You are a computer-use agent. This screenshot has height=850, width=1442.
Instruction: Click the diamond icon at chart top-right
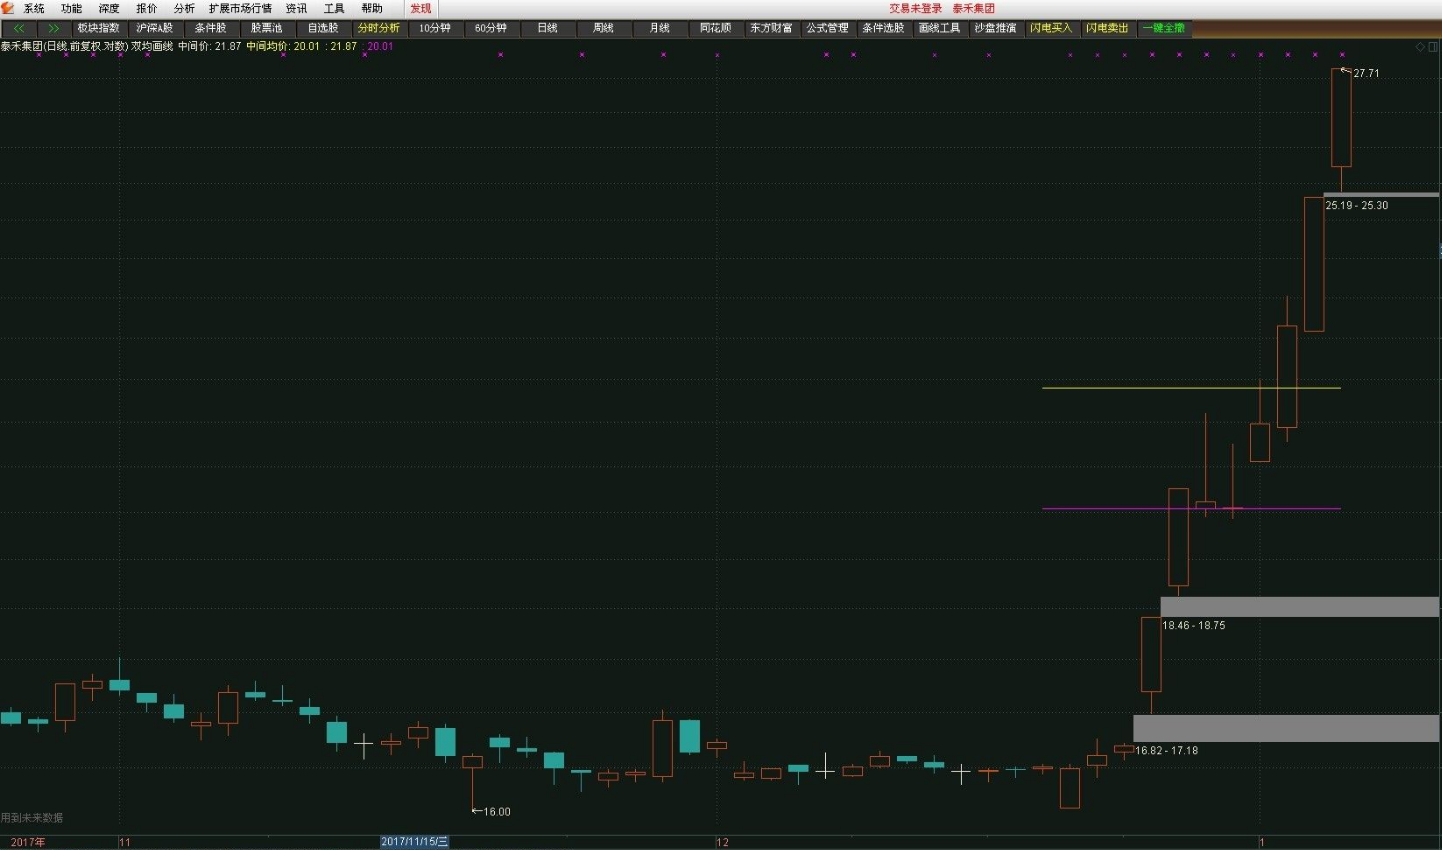tap(1420, 47)
